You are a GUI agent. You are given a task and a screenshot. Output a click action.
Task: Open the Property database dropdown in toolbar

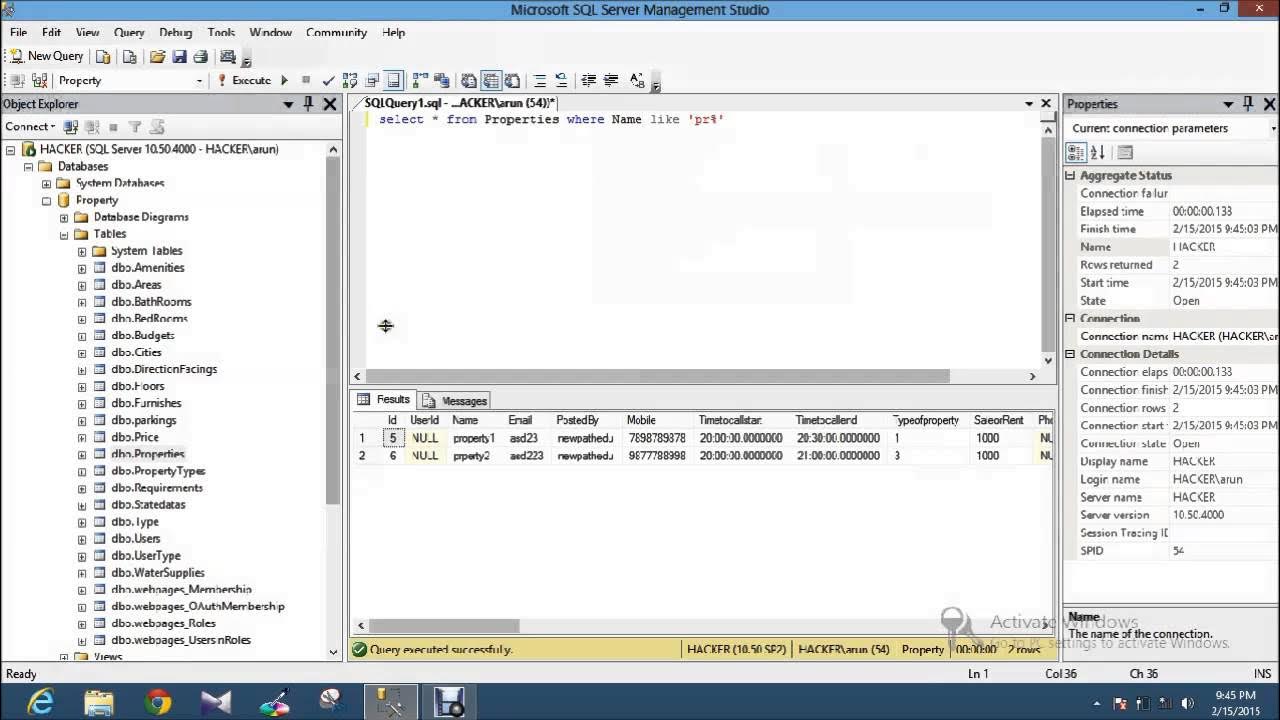point(199,81)
